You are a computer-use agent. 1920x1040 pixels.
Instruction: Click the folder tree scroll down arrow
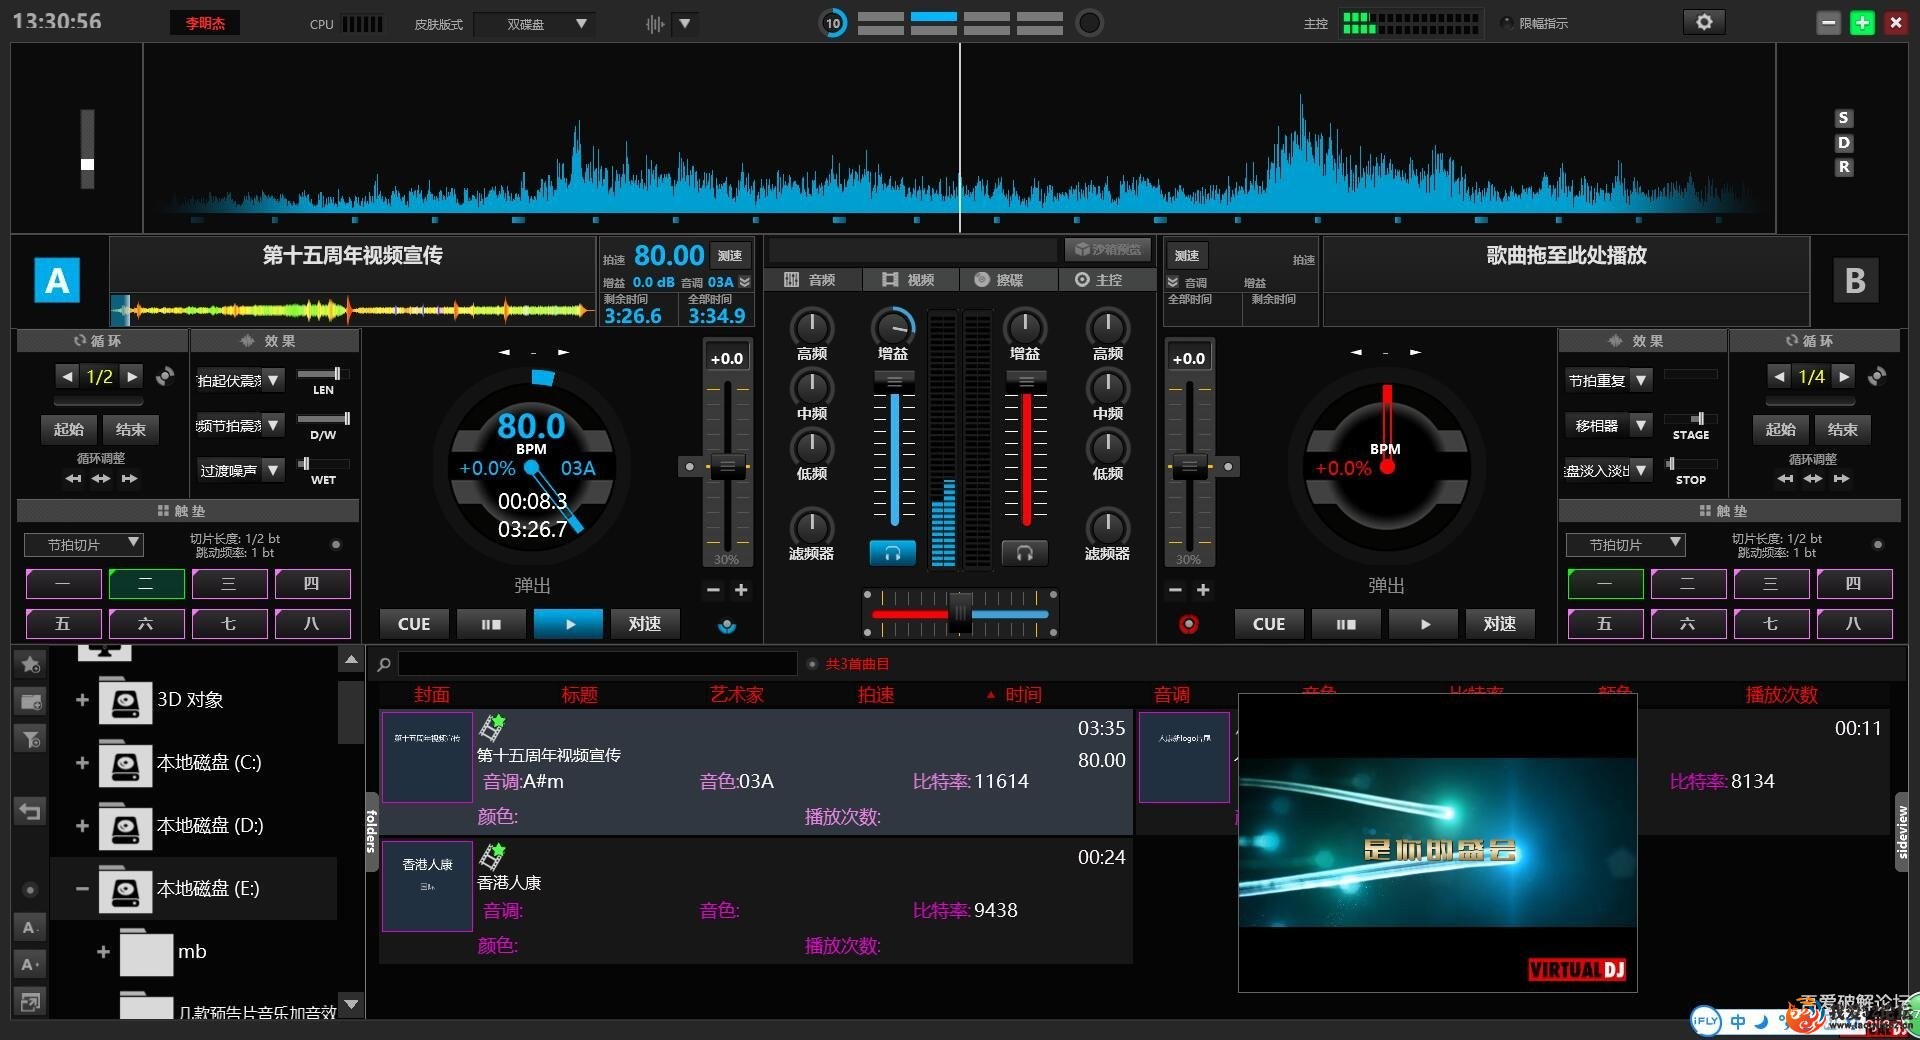coord(350,1004)
